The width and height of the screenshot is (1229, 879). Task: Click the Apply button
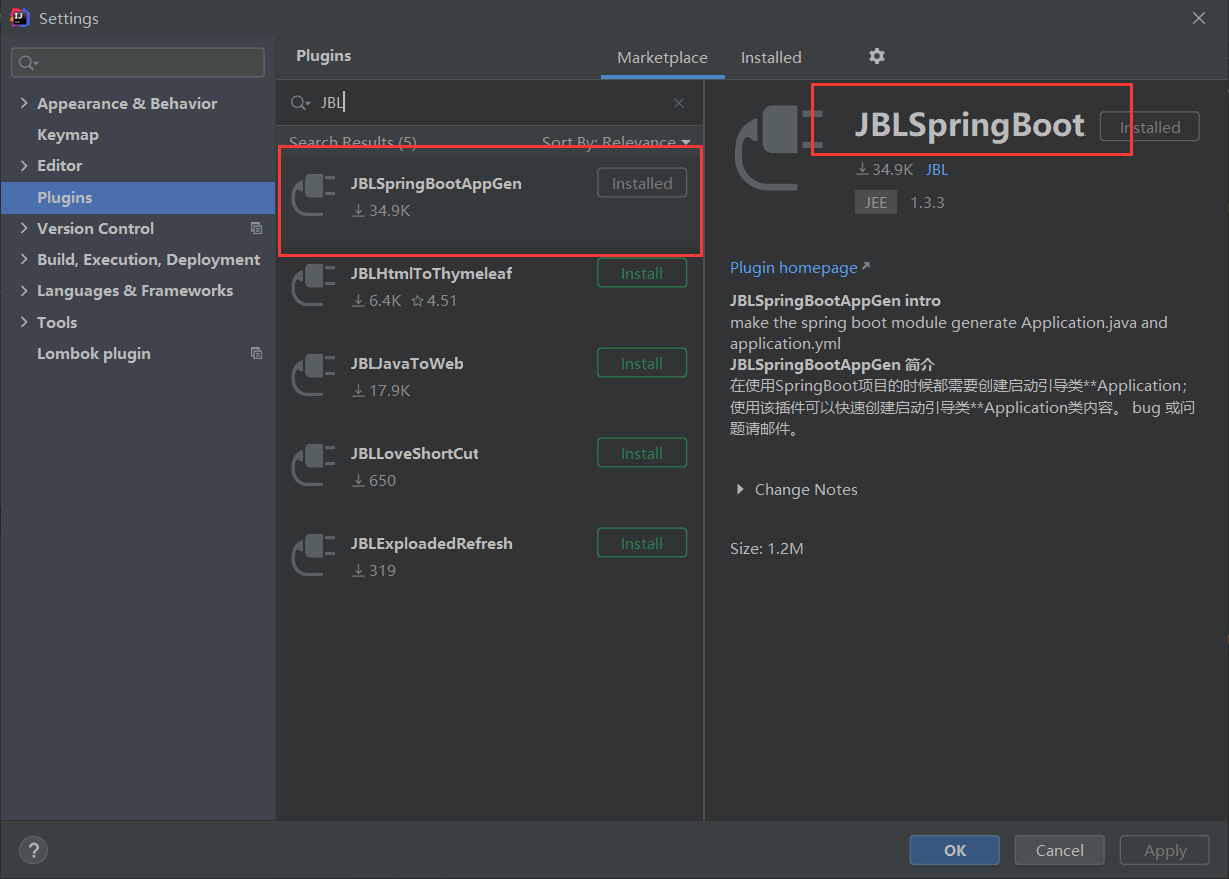[1165, 850]
